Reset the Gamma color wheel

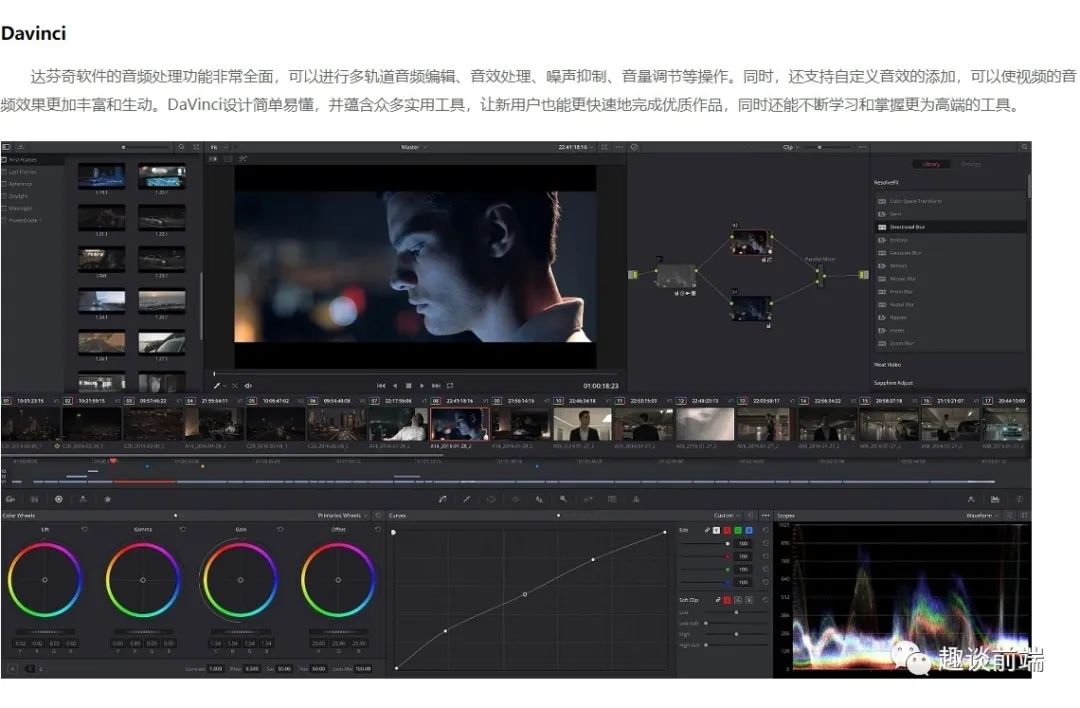coord(183,529)
